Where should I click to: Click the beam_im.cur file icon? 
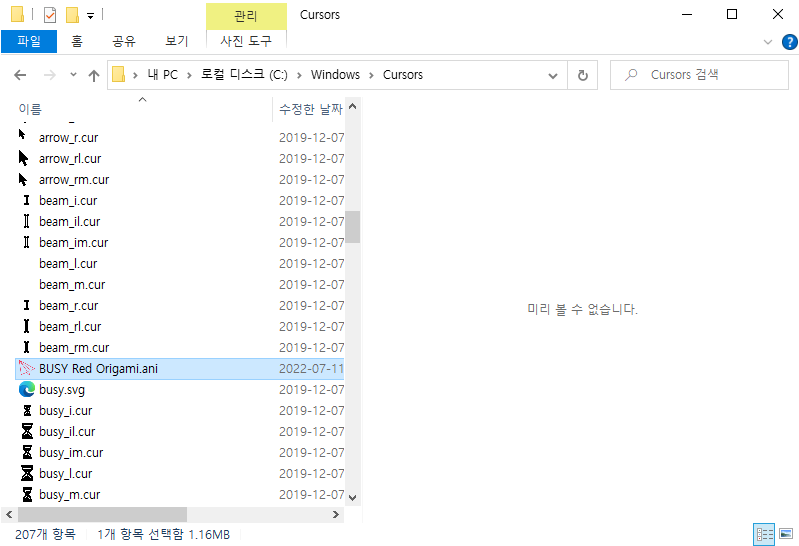pyautogui.click(x=26, y=242)
